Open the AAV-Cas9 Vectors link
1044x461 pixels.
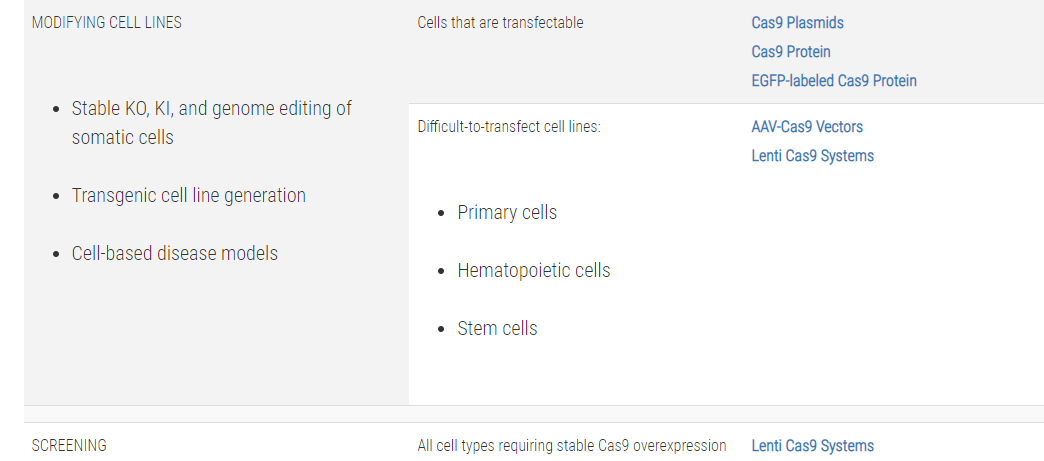coord(807,127)
